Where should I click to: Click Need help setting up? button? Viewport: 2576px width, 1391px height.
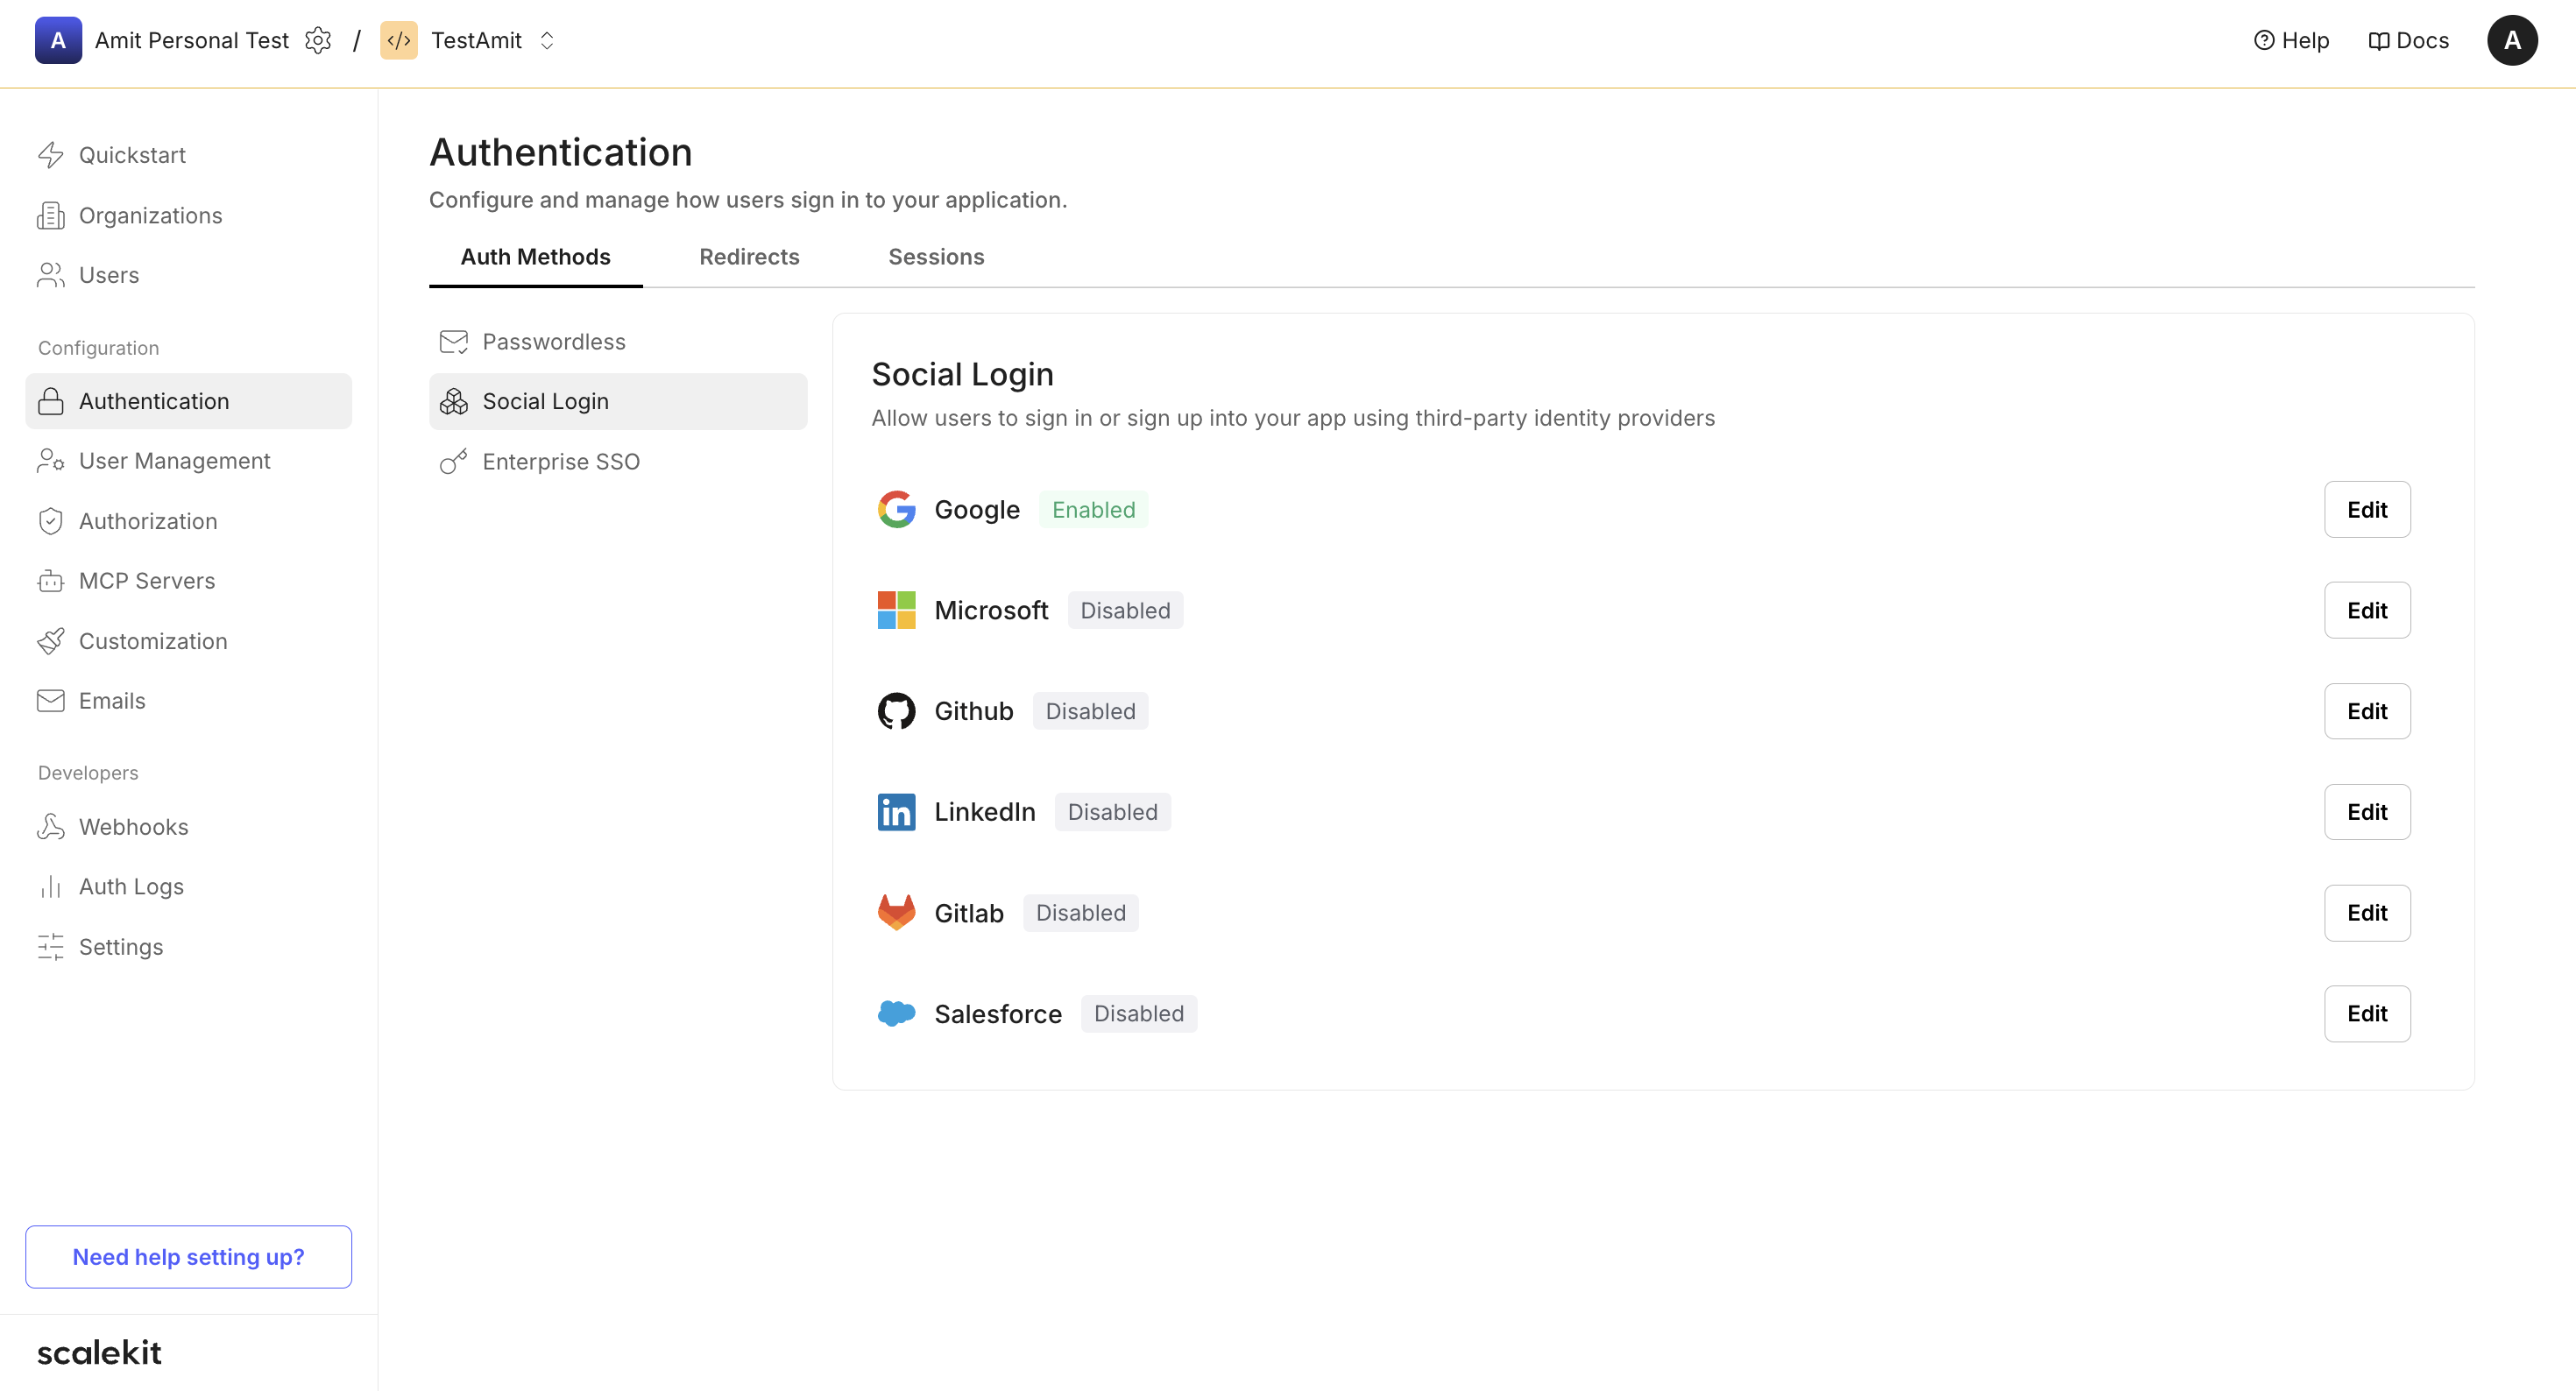coord(188,1257)
